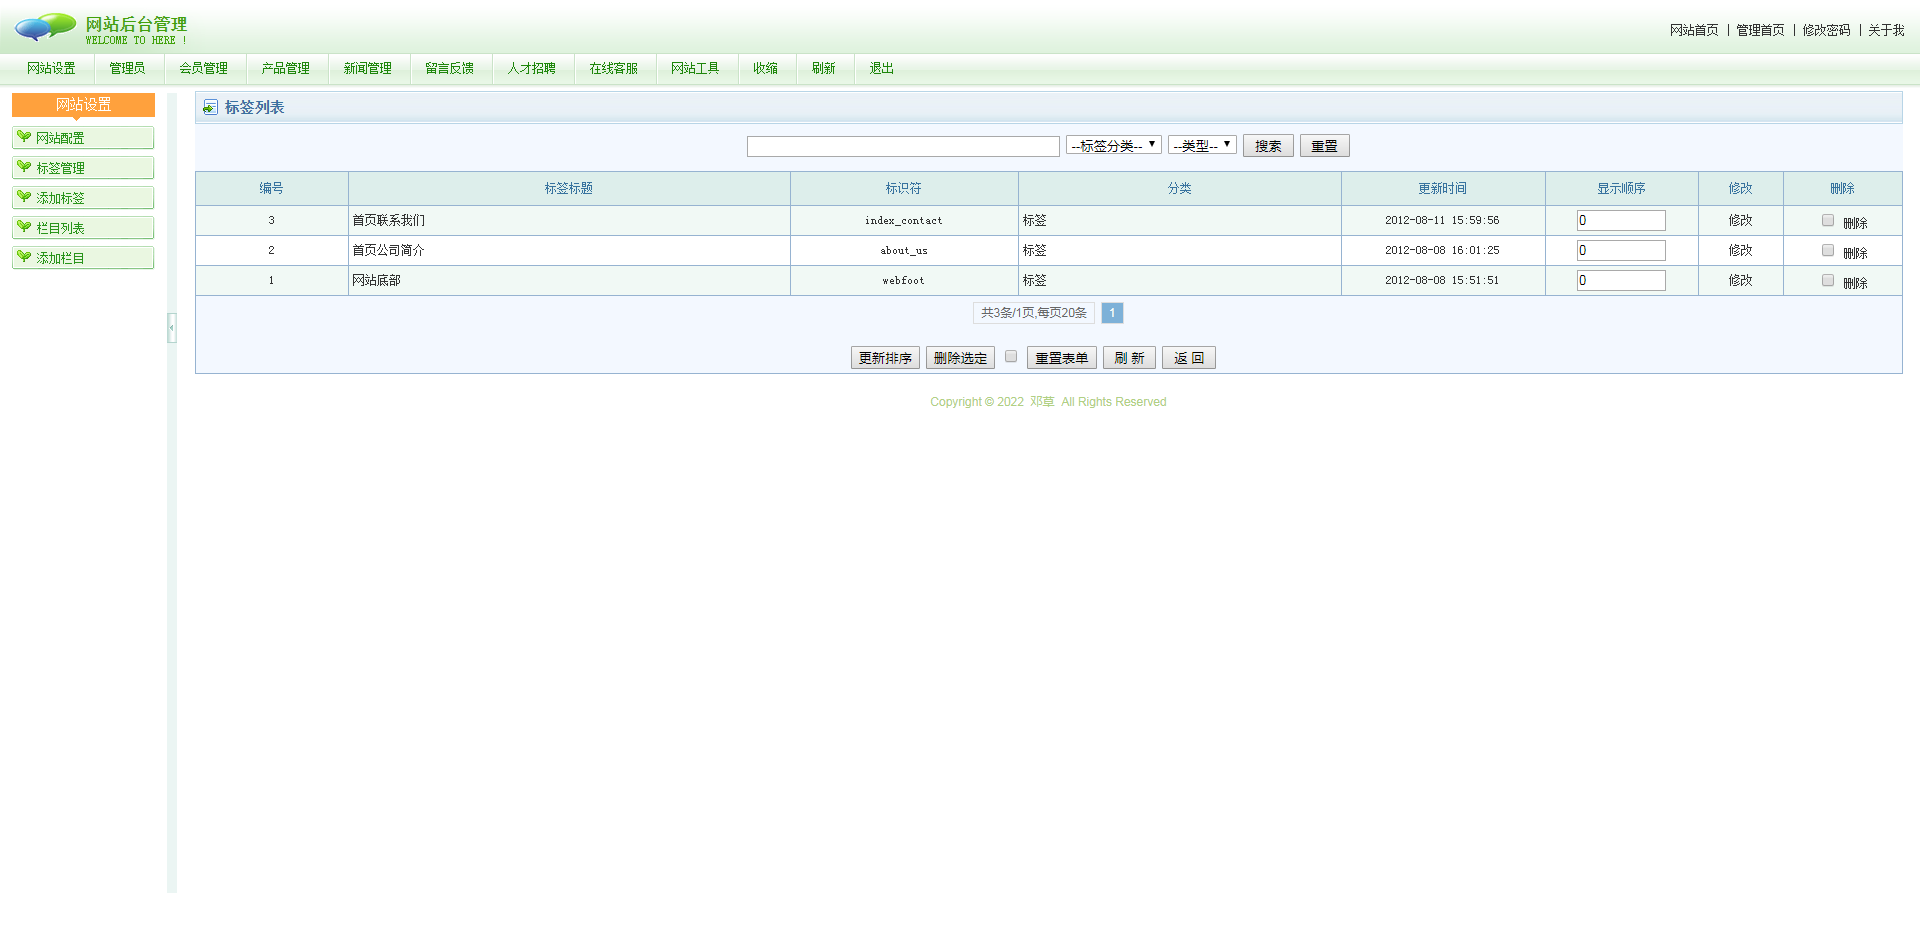
Task: Click 刷新 in the top navigation
Action: point(824,68)
